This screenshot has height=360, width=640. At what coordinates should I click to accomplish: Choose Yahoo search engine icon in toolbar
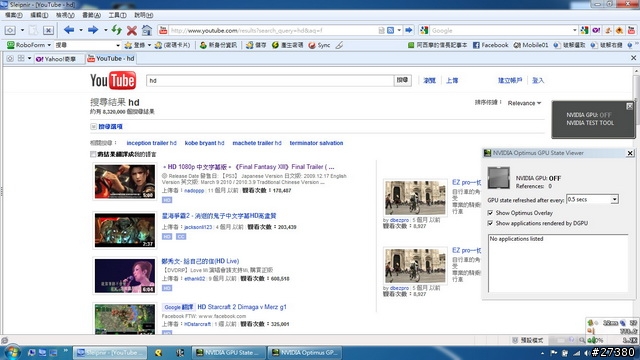point(596,30)
